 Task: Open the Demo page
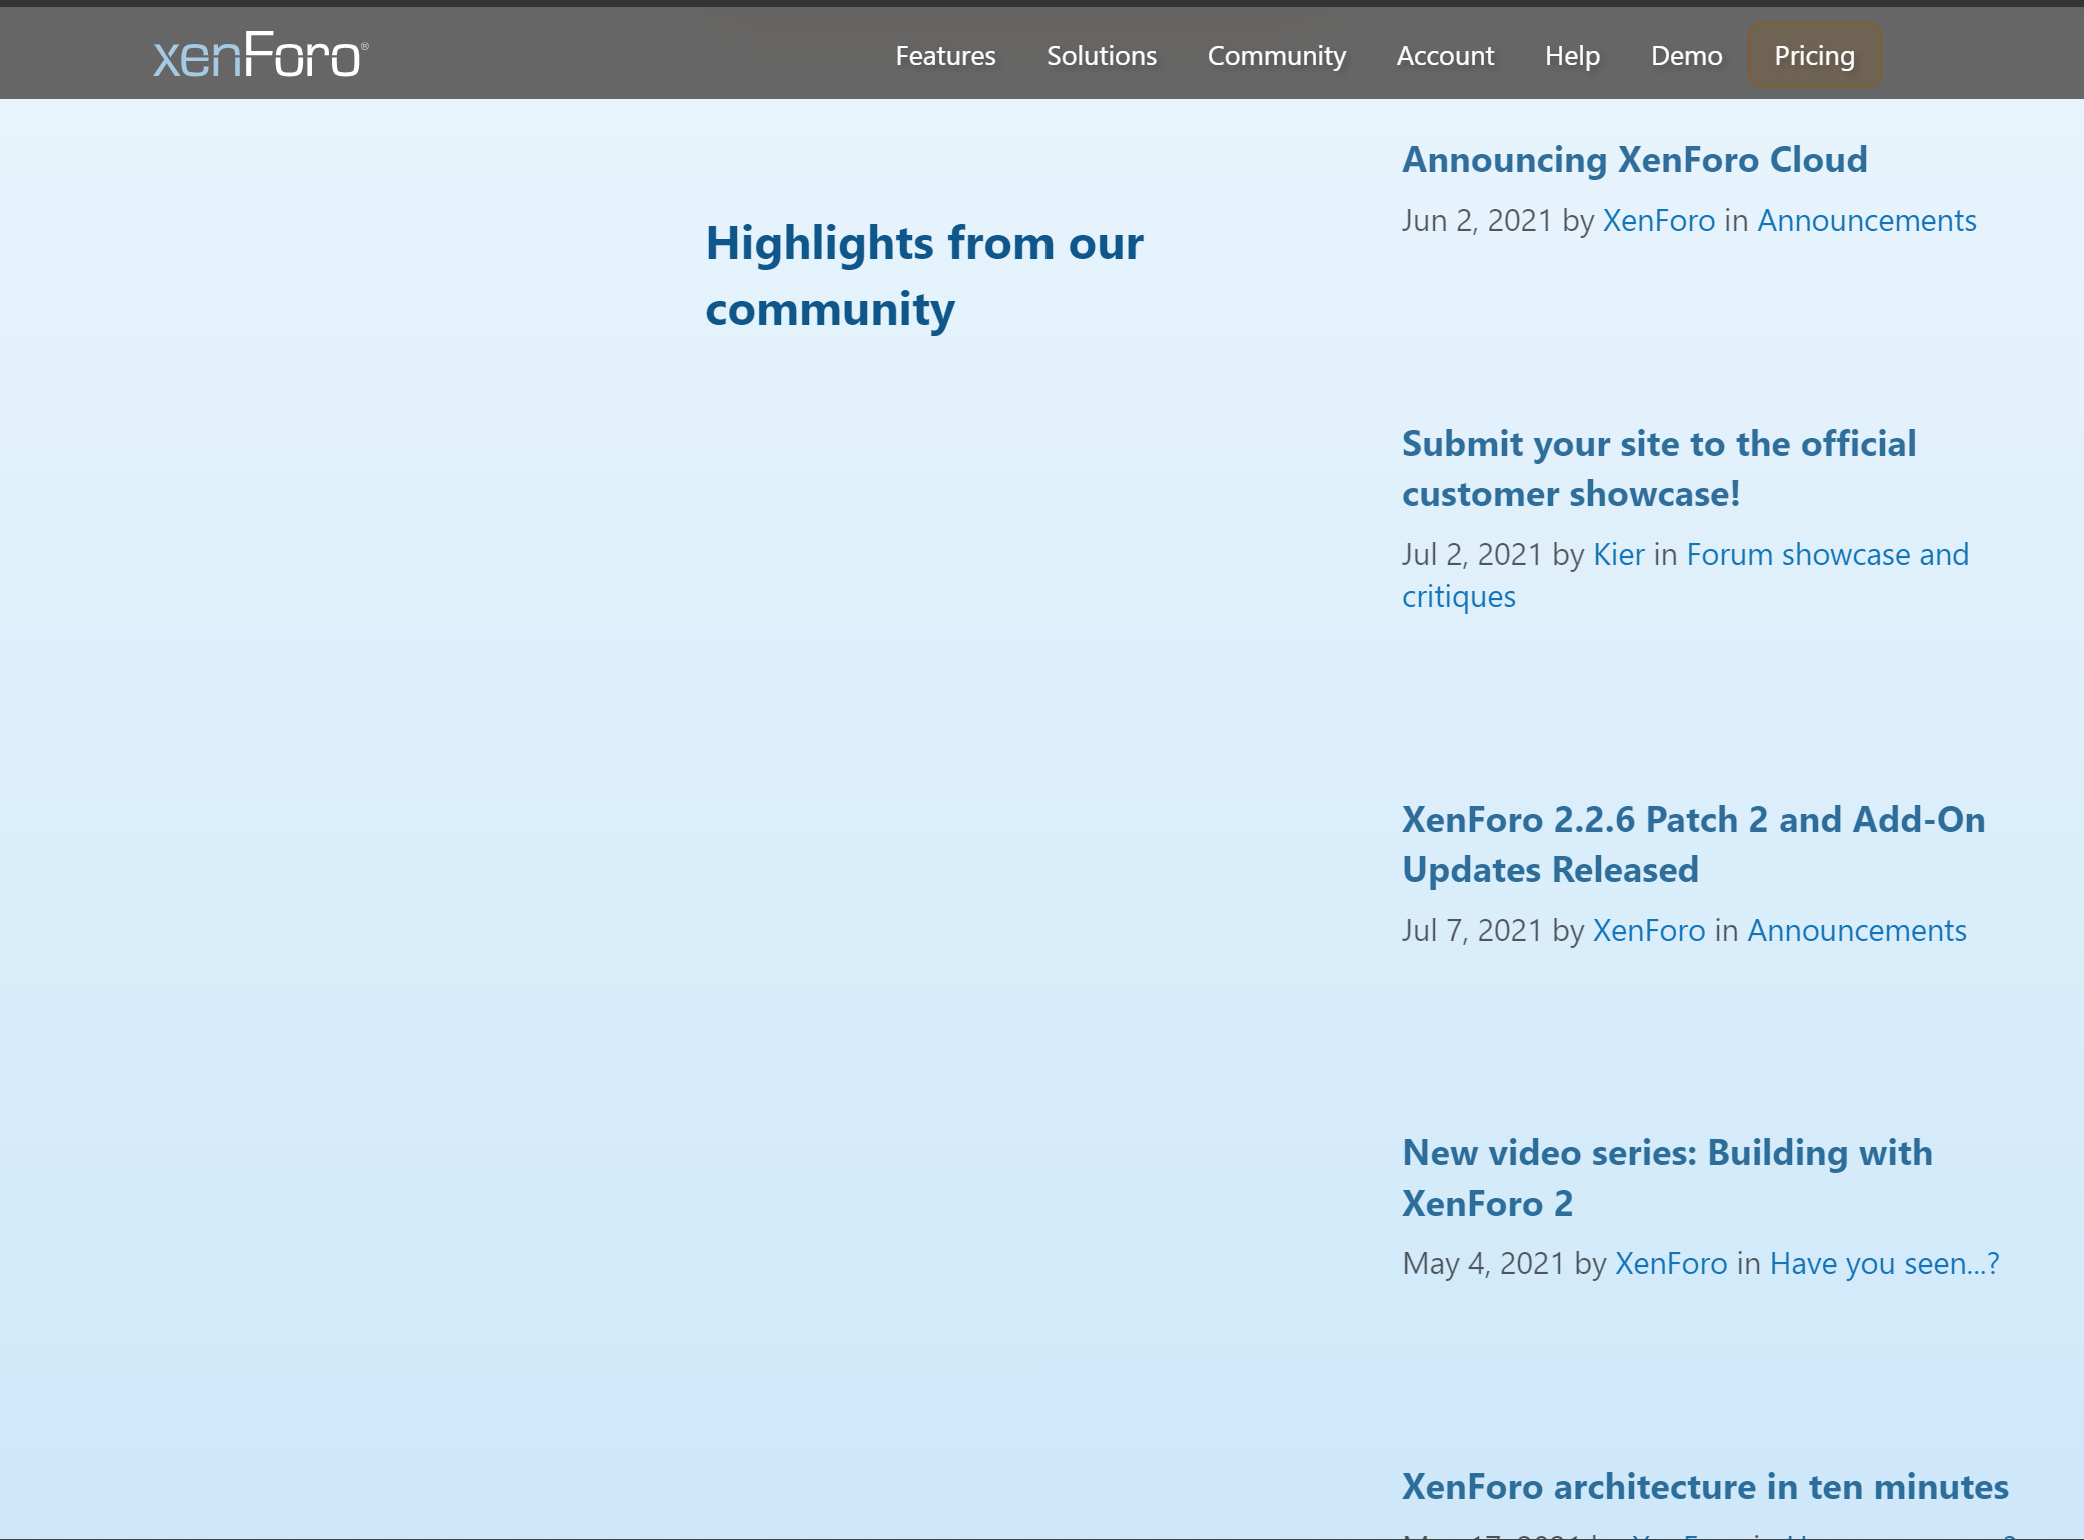[x=1686, y=56]
